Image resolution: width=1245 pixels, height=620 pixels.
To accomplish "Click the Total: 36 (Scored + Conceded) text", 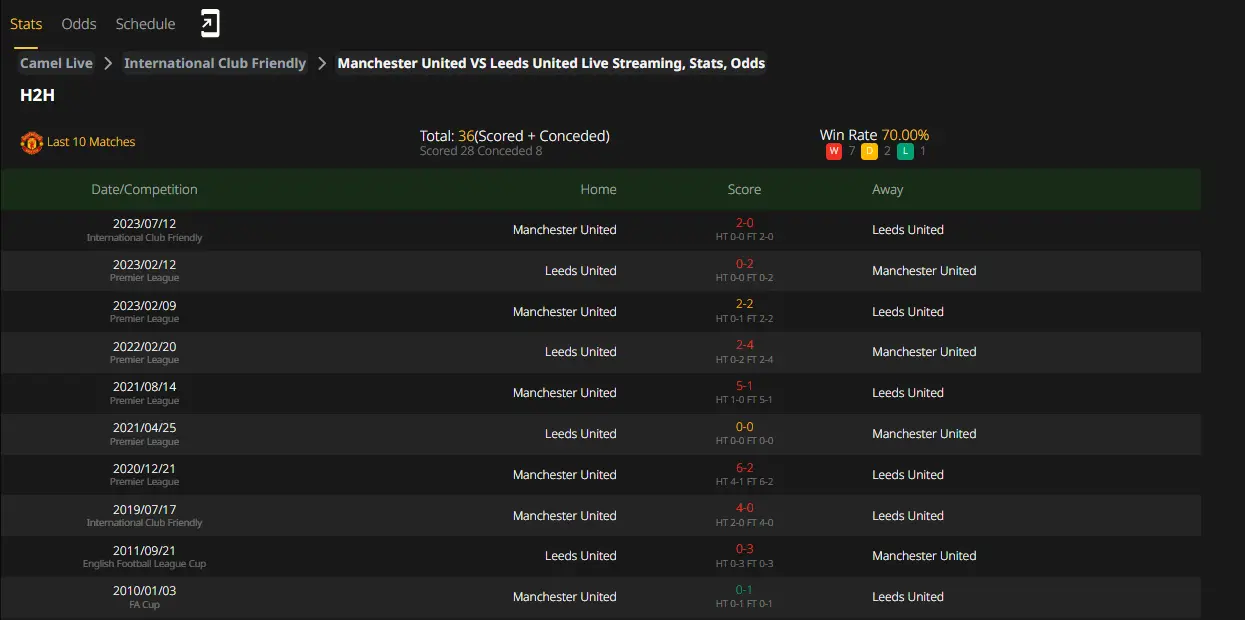I will [x=514, y=136].
